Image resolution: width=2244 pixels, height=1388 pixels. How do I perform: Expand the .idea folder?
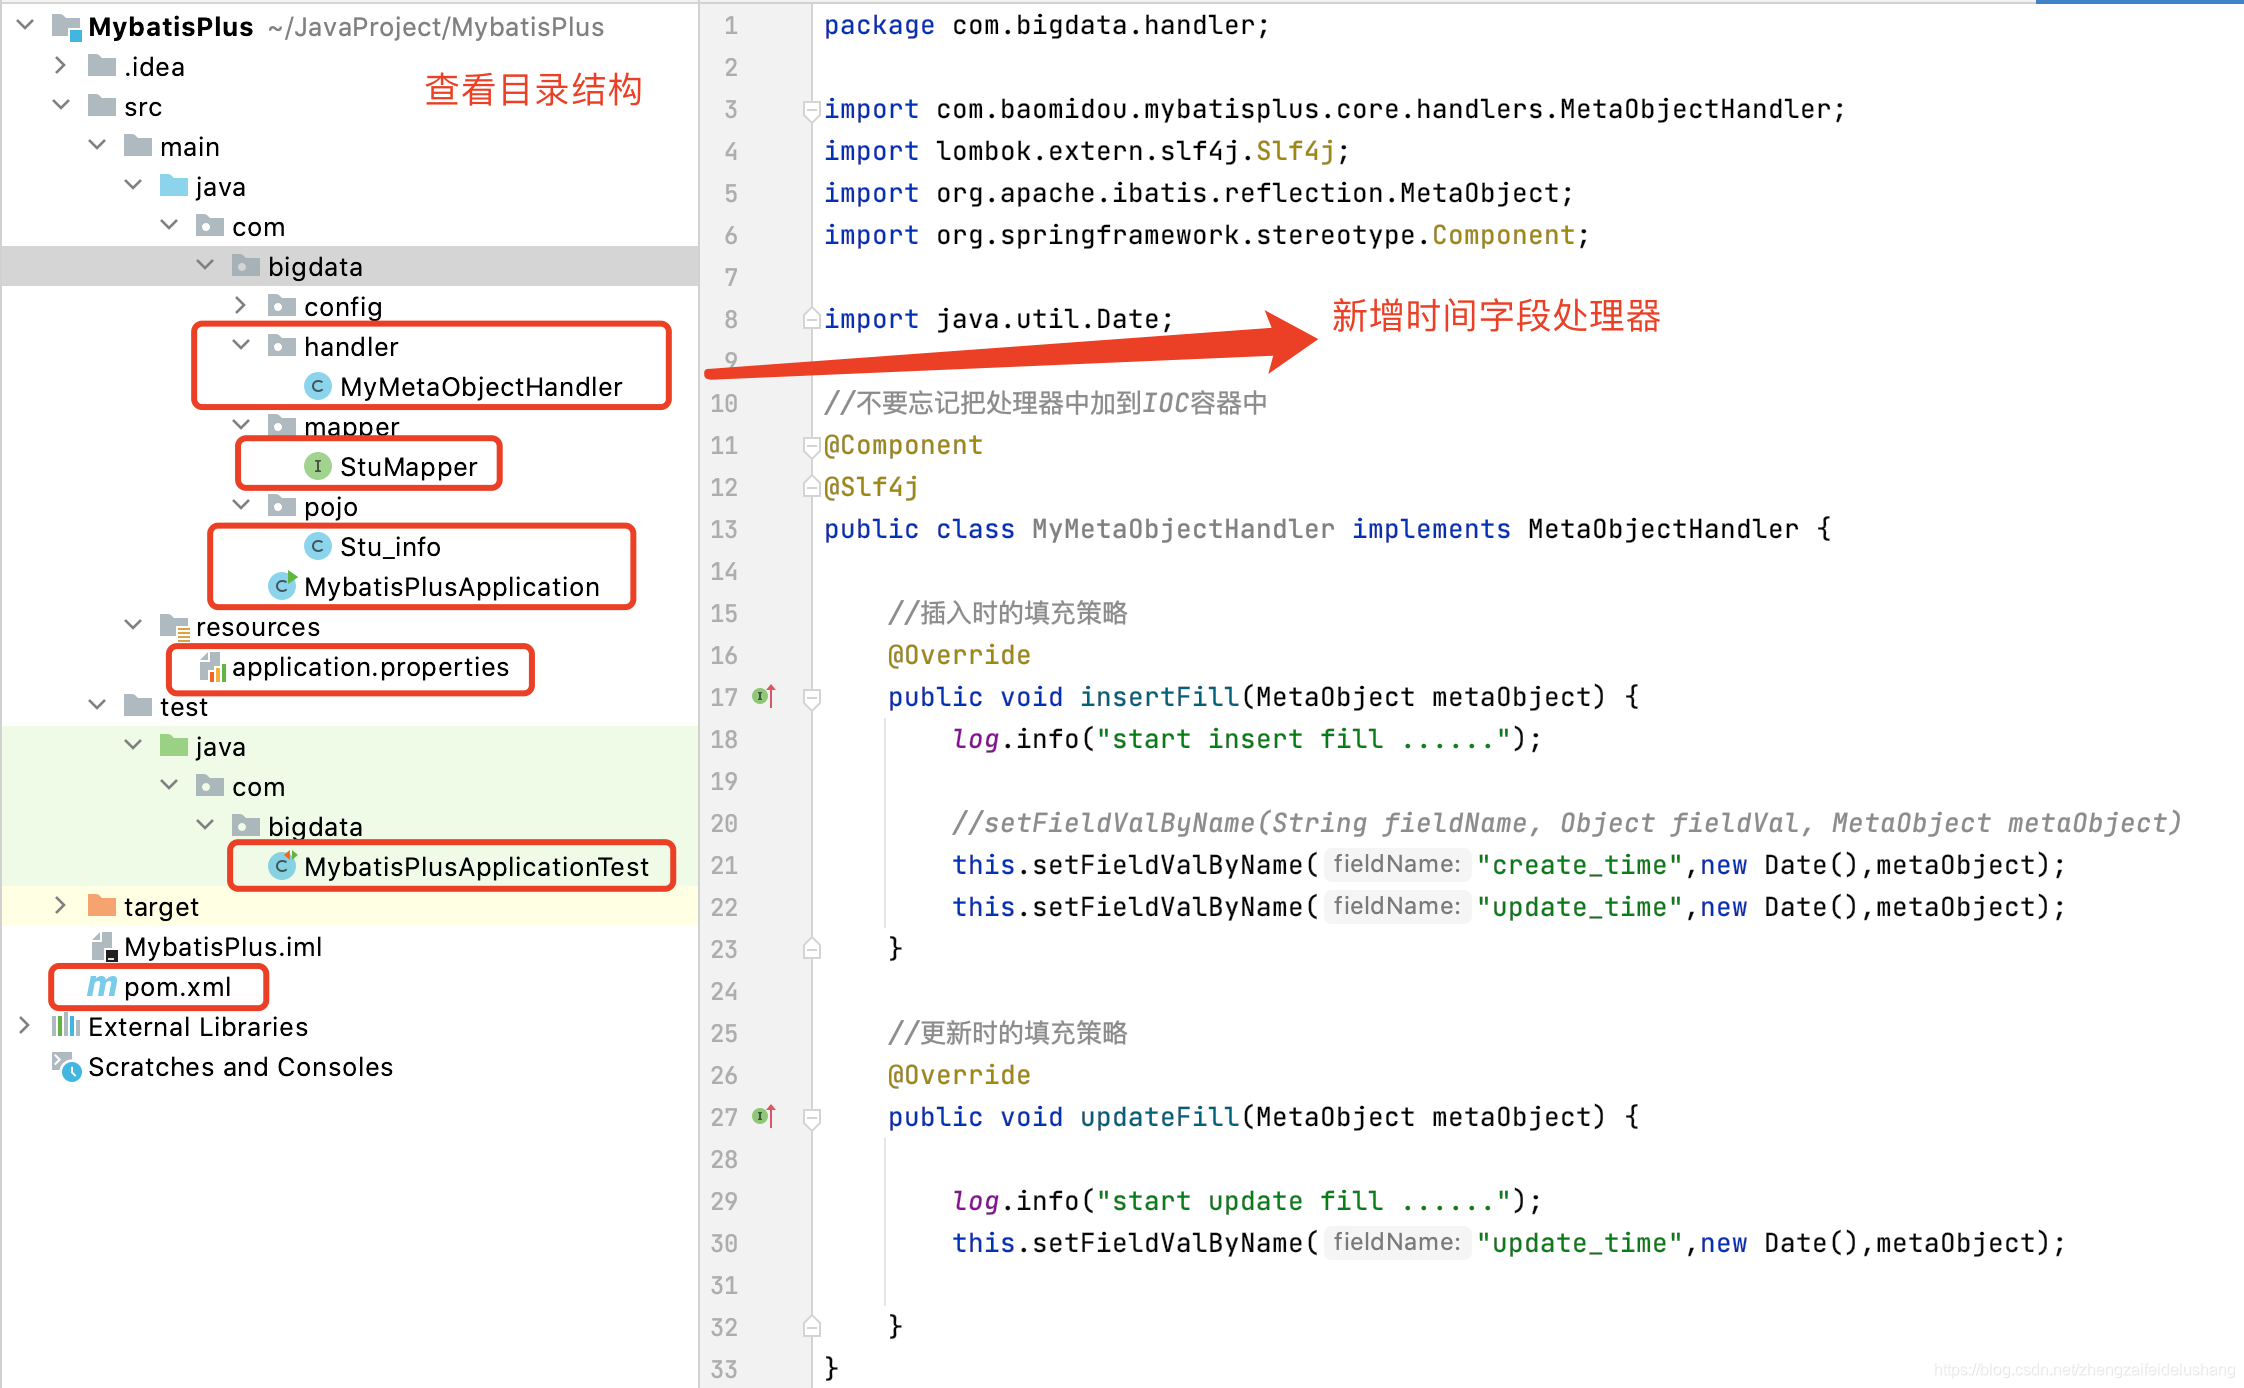pyautogui.click(x=61, y=66)
